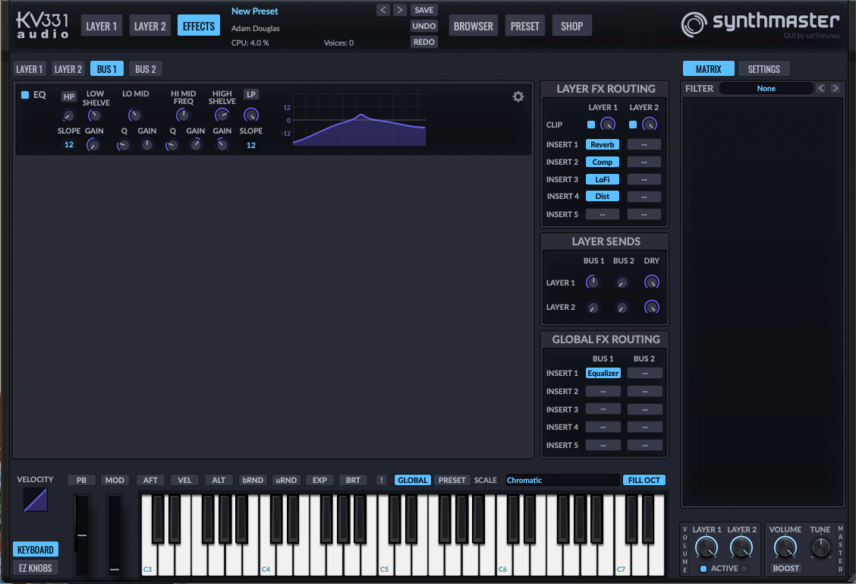
Task: Click the Synthmaster logo
Action: click(x=760, y=24)
